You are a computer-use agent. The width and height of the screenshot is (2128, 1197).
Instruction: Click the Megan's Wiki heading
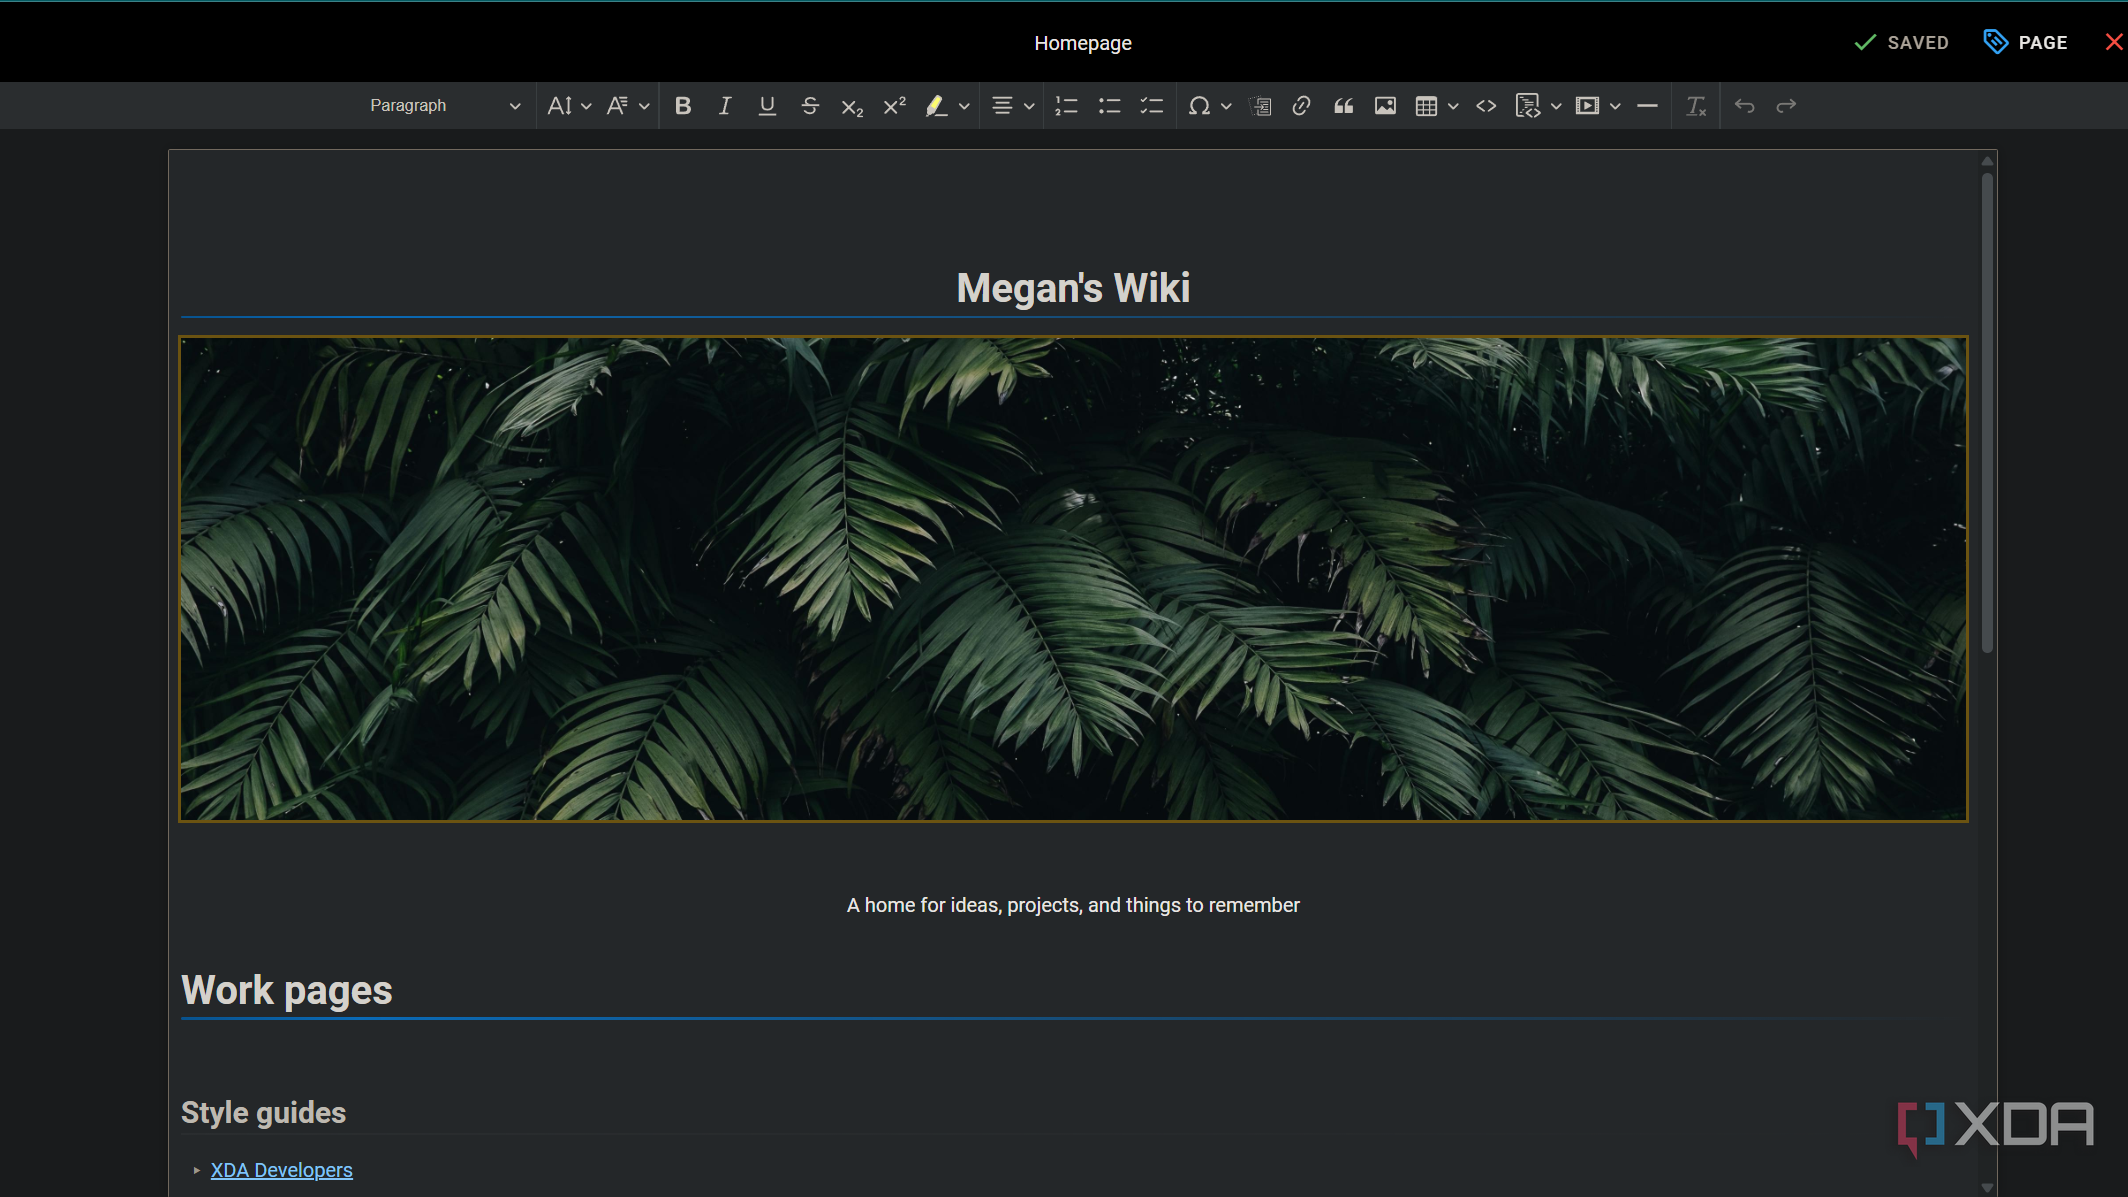1073,288
